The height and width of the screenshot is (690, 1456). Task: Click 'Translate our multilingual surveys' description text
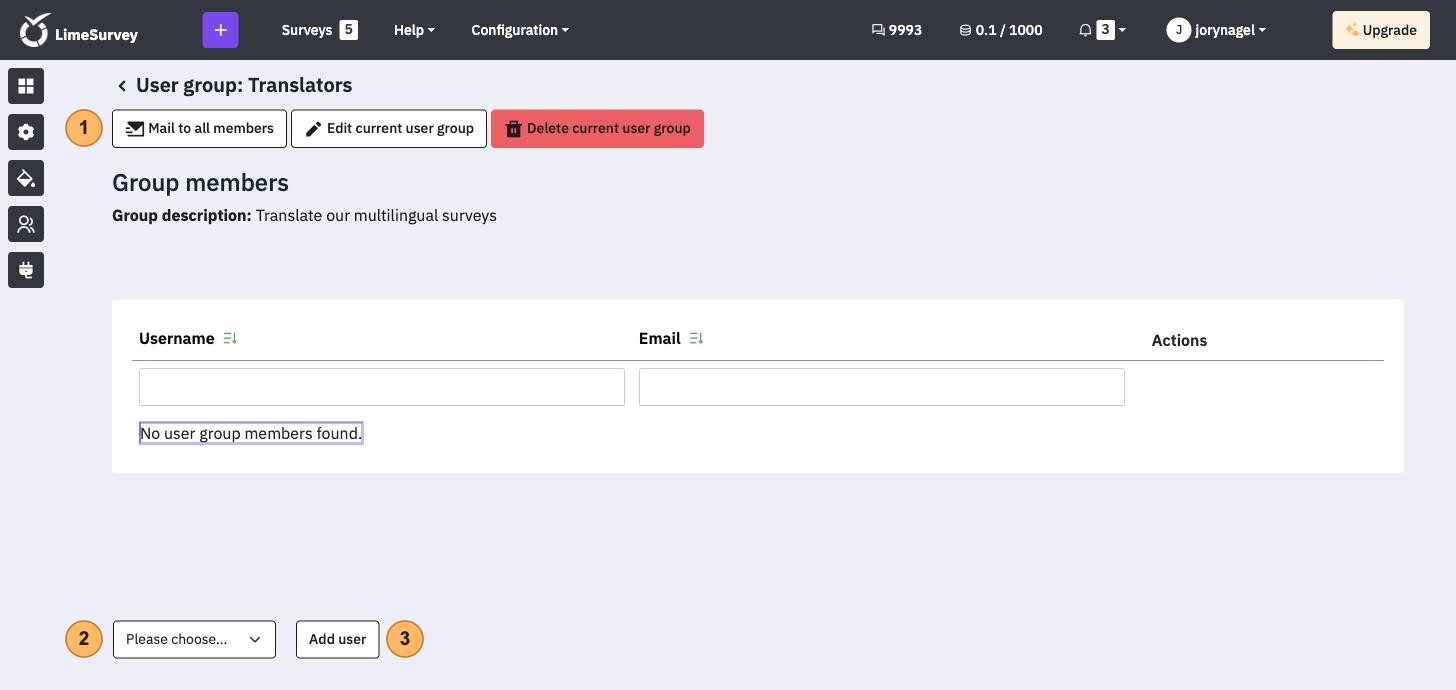pos(376,216)
